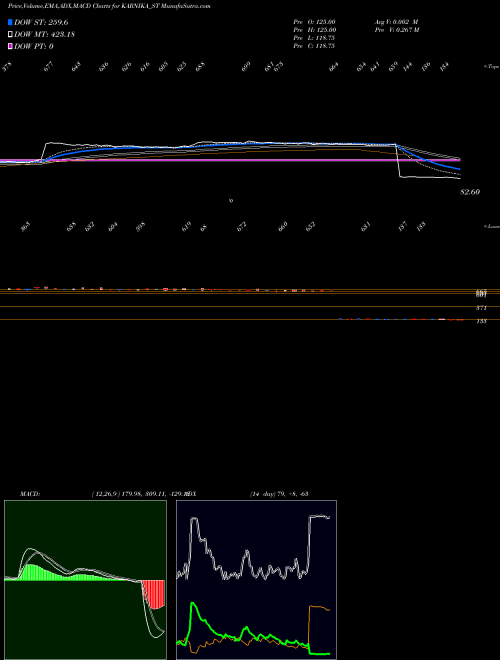This screenshot has width=500, height=660.
Task: Click the '(14 day) 79, +8, -68' ADX values
Action: (x=279, y=493)
